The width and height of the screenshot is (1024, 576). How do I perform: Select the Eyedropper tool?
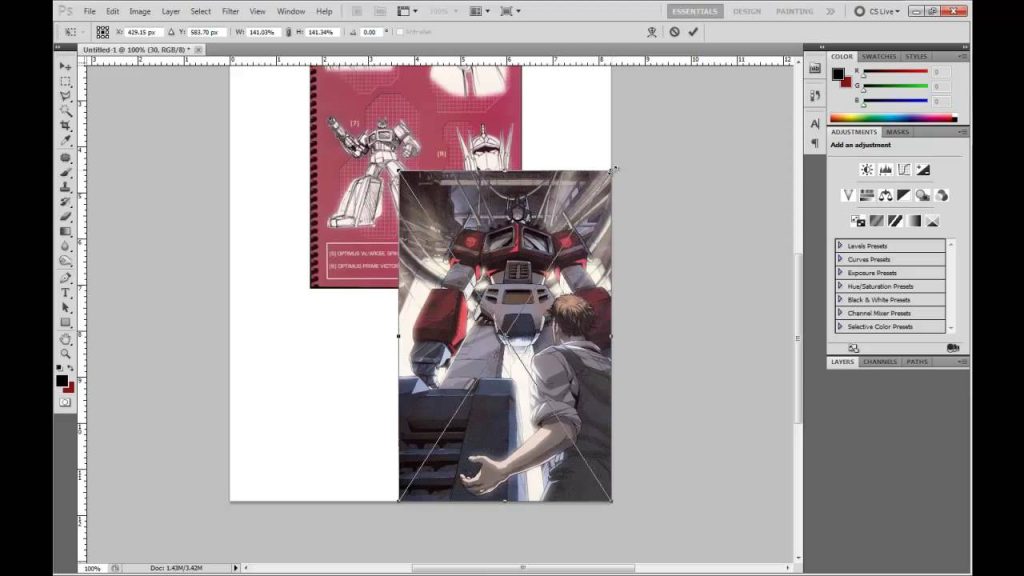pyautogui.click(x=65, y=140)
